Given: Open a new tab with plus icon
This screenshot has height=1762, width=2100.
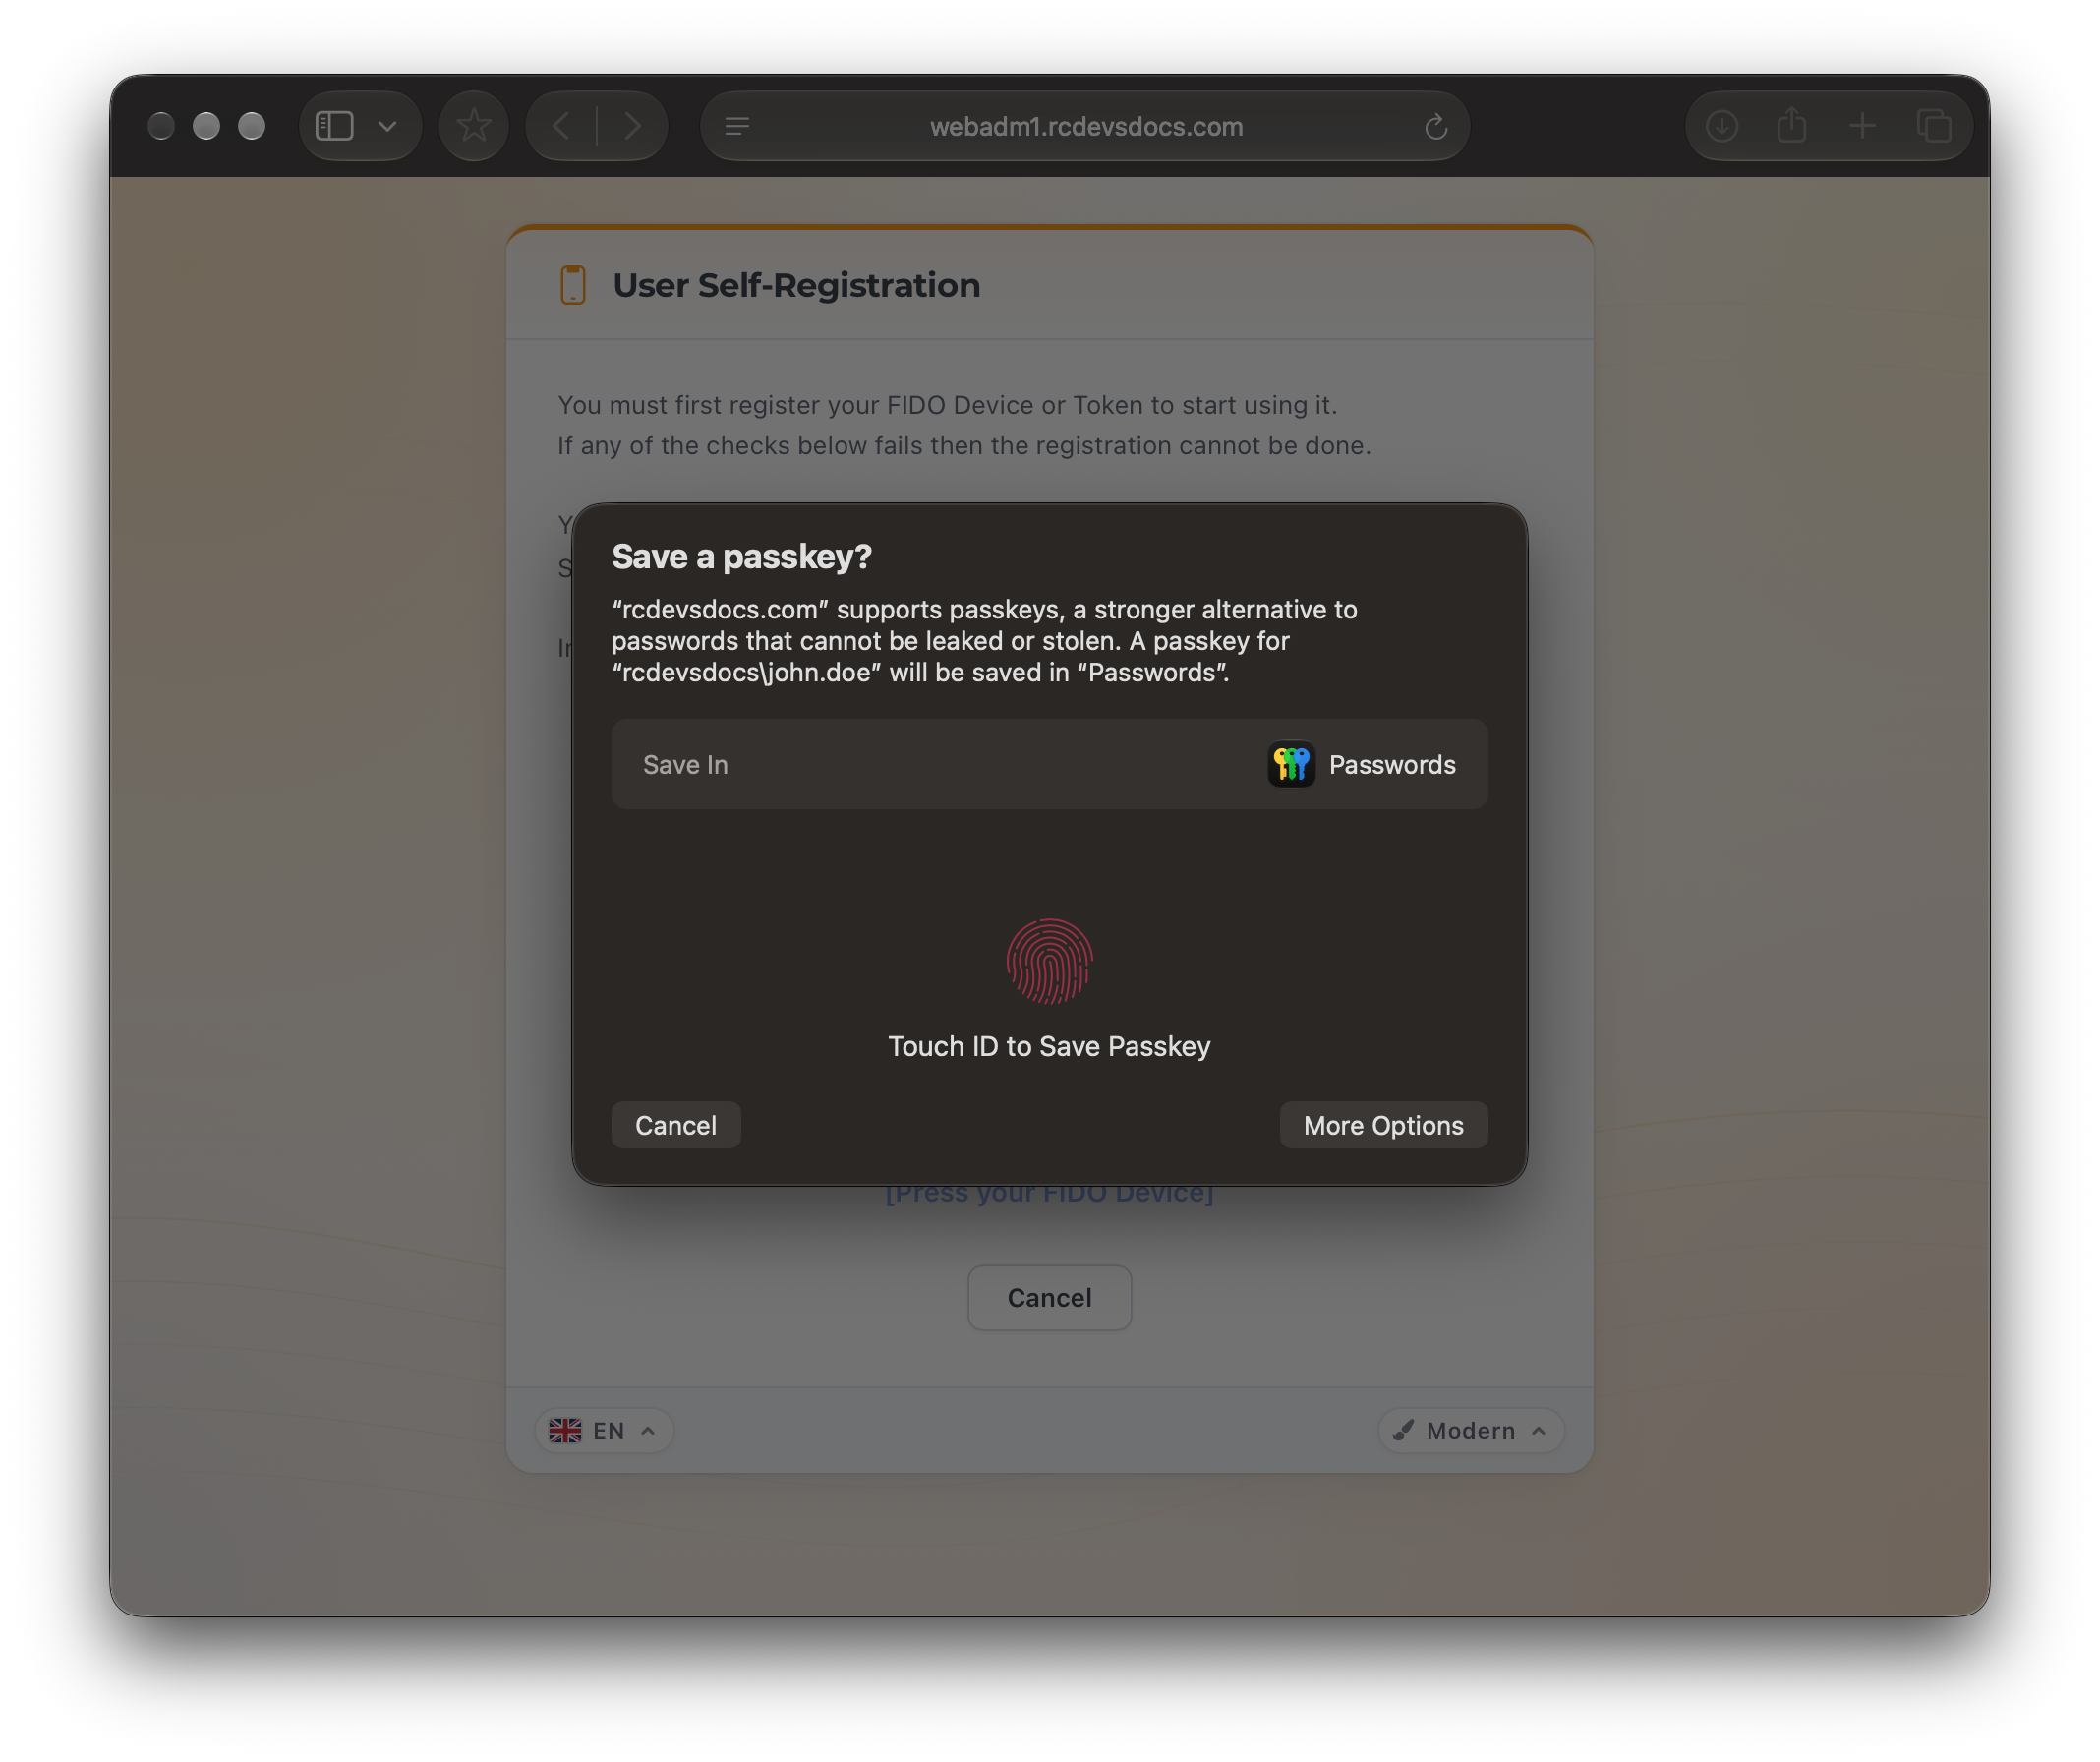Looking at the screenshot, I should pos(1862,126).
